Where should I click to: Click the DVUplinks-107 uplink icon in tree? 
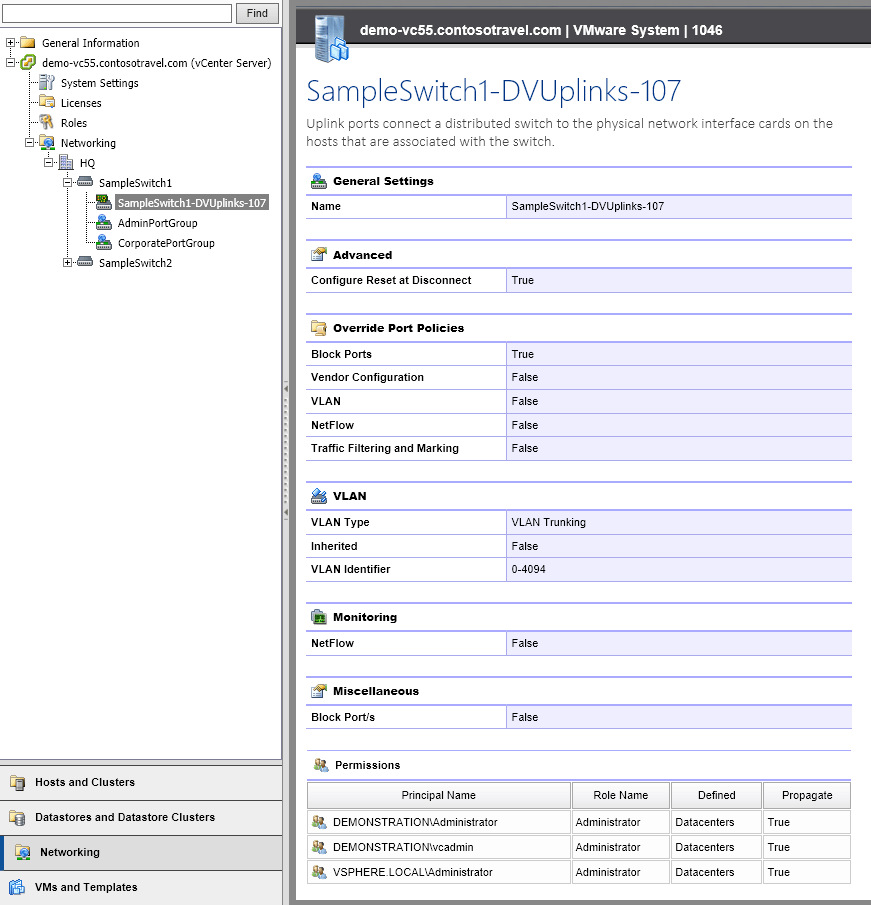point(104,202)
